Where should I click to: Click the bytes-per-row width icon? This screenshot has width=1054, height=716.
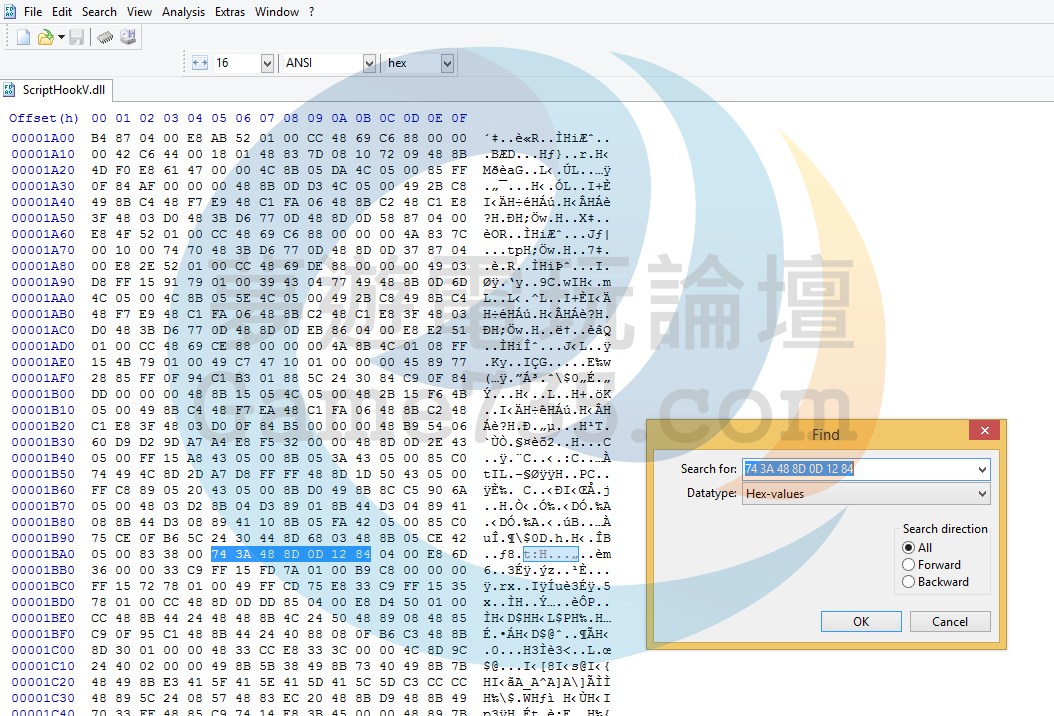199,63
